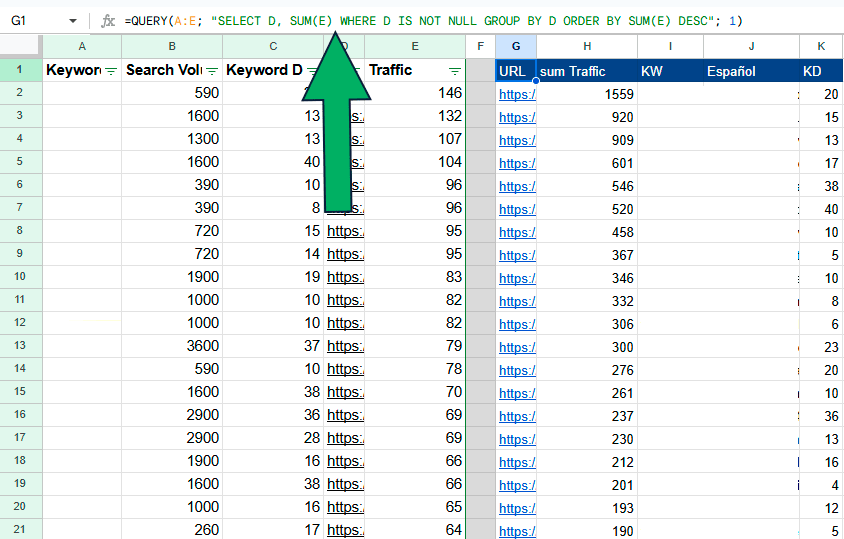
Task: Click the Search Volume column filter icon
Action: 212,71
